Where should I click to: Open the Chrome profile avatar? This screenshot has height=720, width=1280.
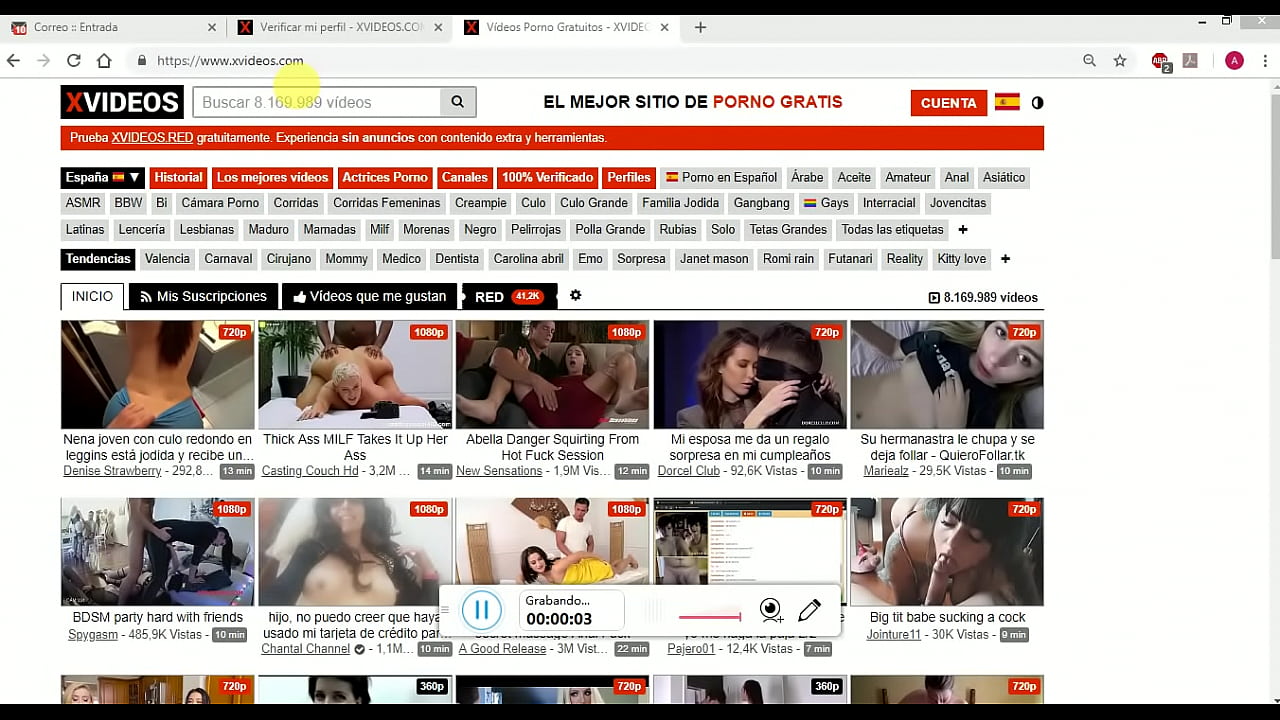click(1234, 60)
